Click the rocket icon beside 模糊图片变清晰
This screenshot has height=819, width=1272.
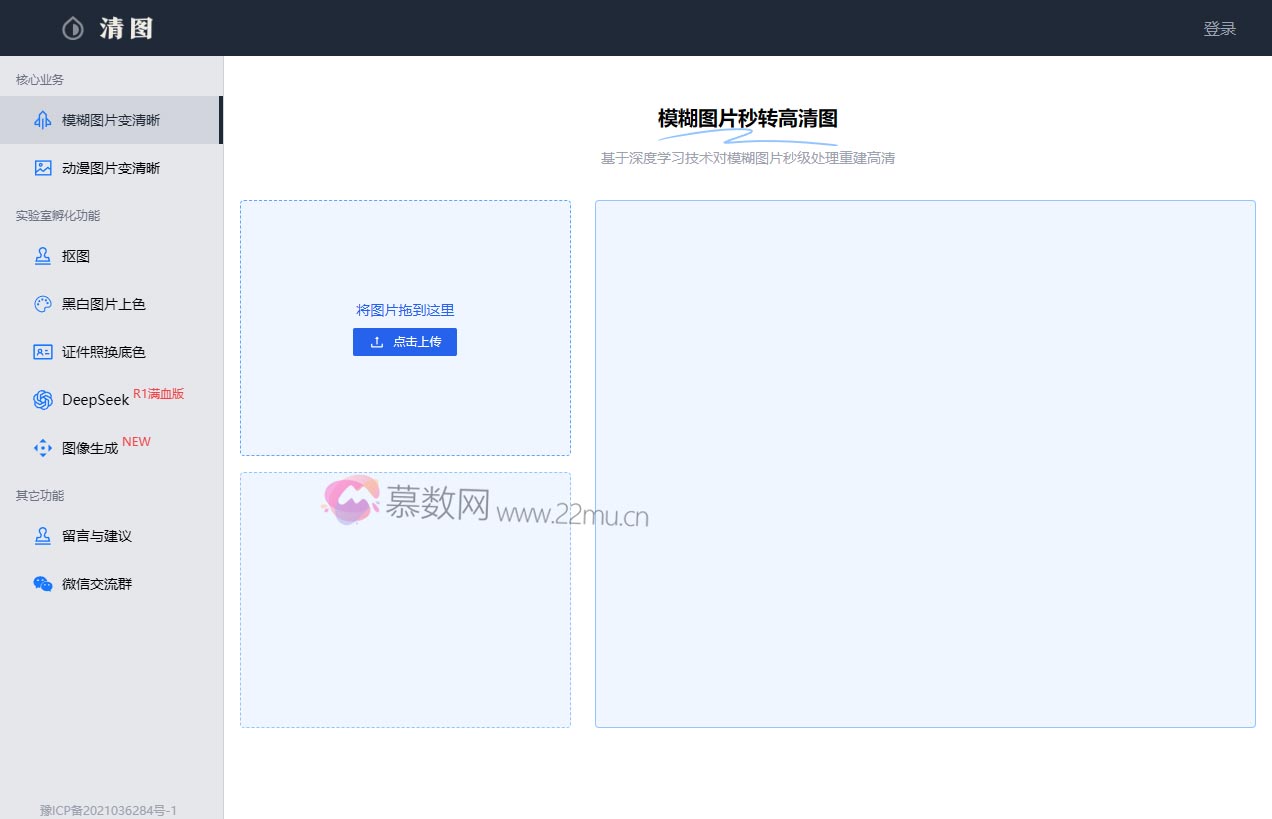tap(43, 120)
